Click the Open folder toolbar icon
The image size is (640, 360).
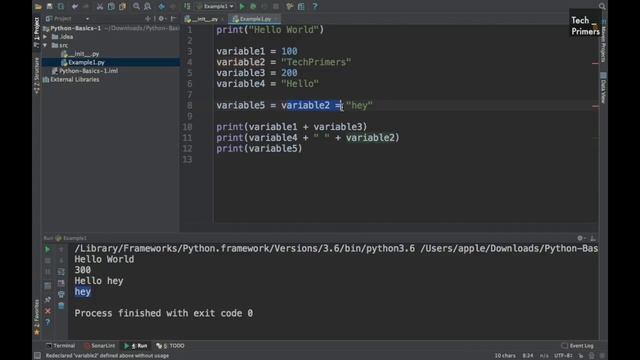click(38, 7)
